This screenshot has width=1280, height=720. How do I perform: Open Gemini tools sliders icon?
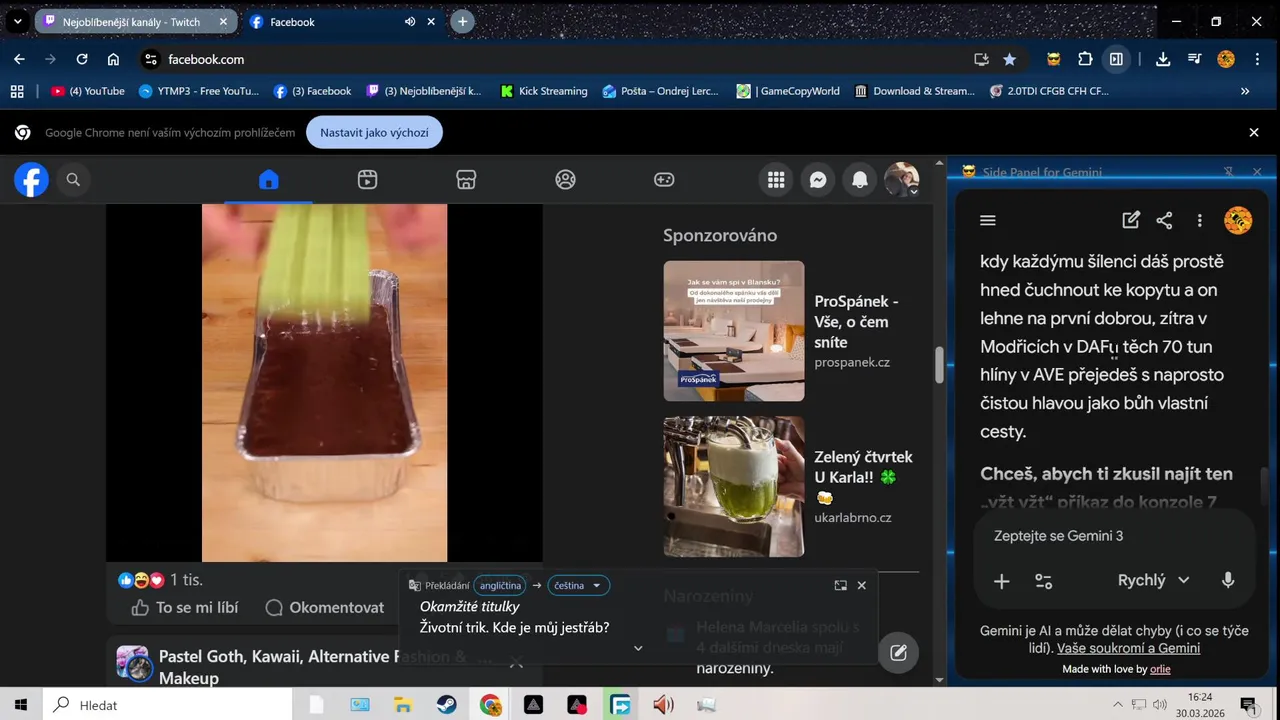point(1044,581)
